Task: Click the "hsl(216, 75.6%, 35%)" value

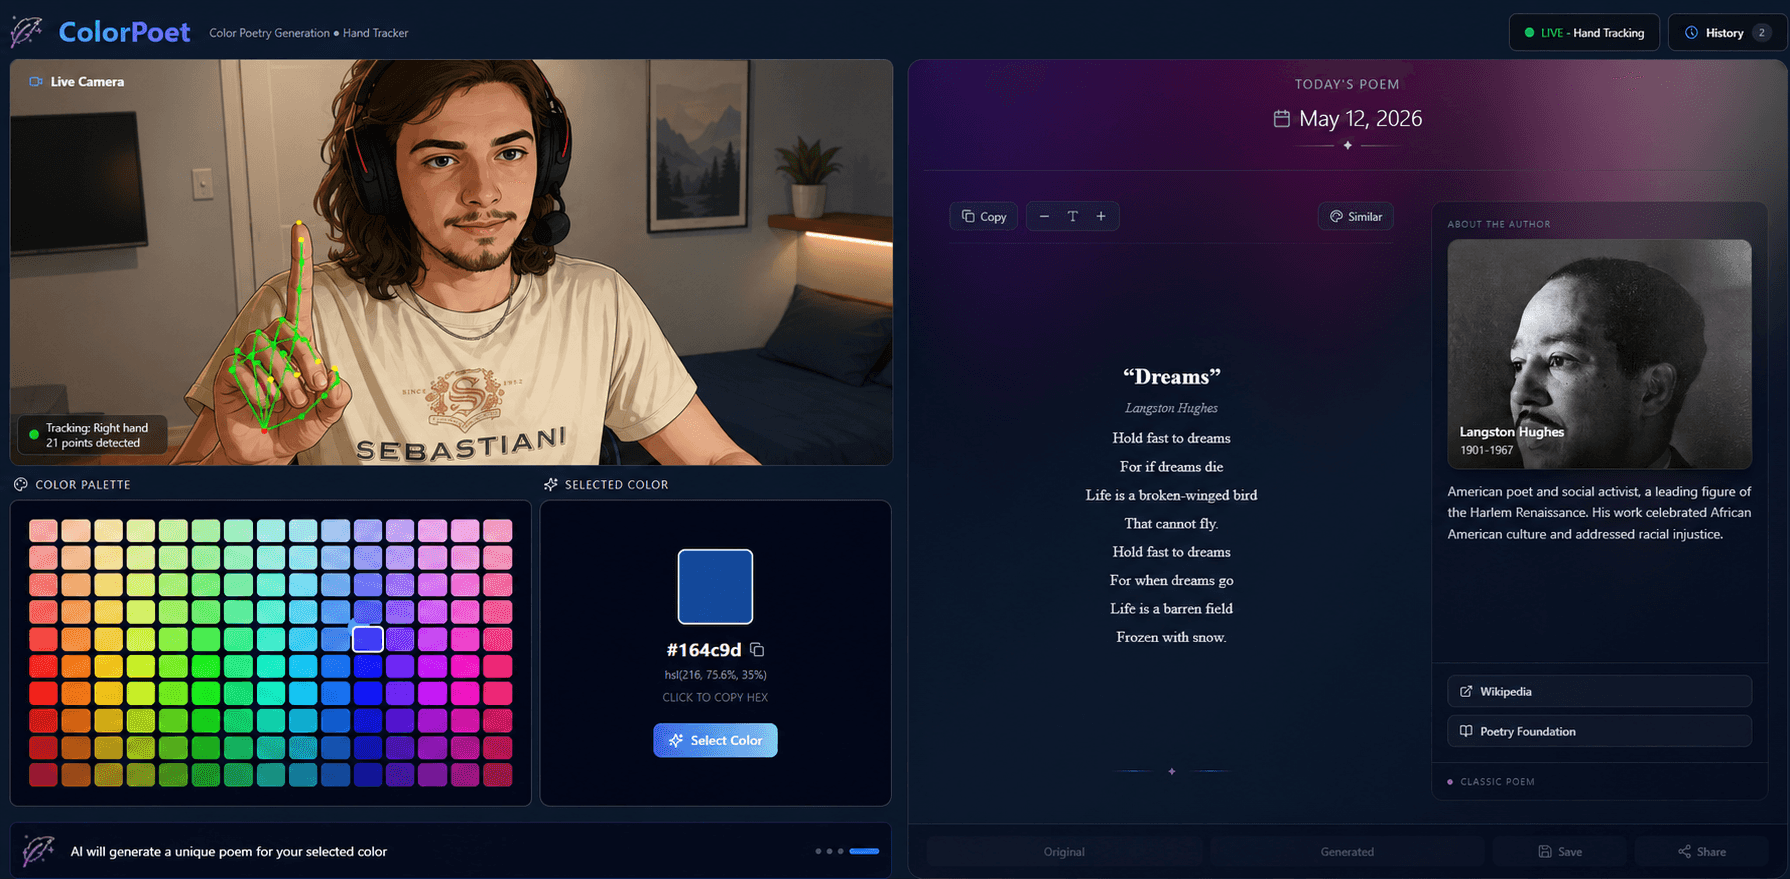Action: pos(715,675)
